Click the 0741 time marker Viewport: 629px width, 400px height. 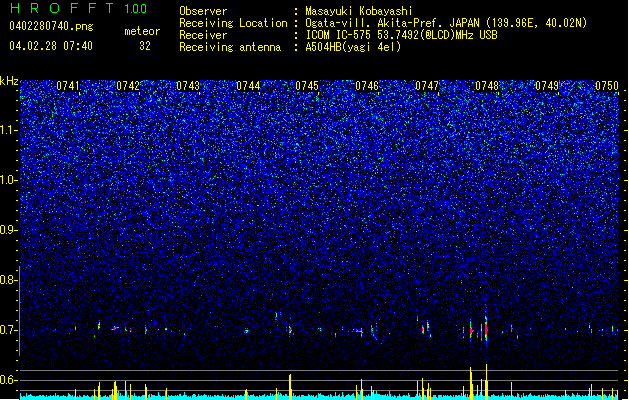(x=68, y=86)
